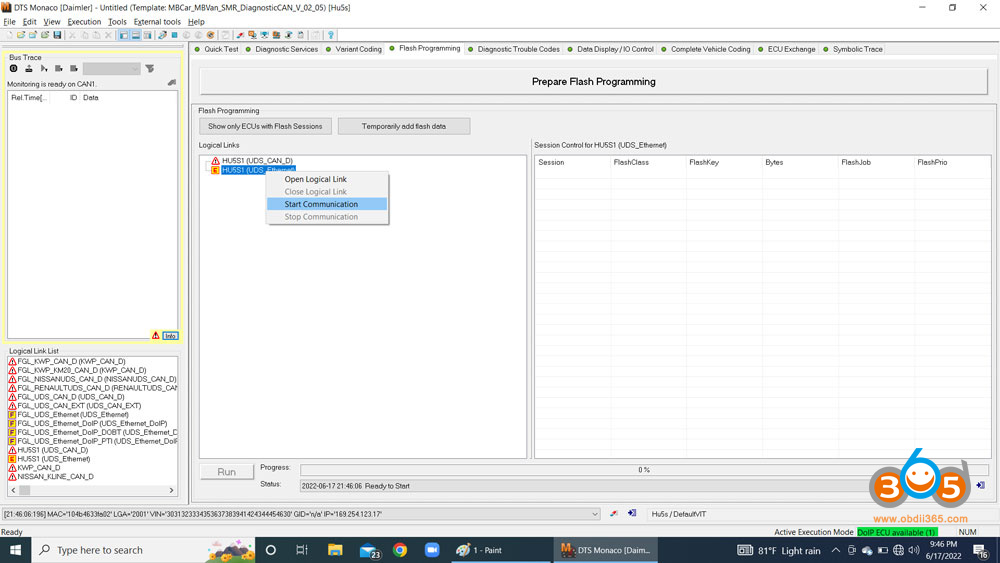Open the Bus Trace dropdown combo box
1000x563 pixels.
111,69
